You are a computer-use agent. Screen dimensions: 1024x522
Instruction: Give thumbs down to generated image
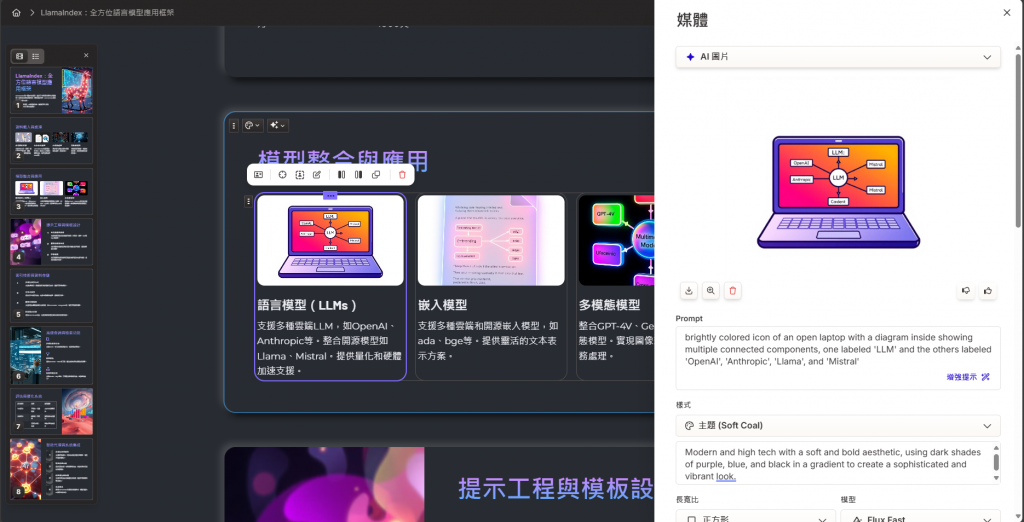pyautogui.click(x=966, y=291)
